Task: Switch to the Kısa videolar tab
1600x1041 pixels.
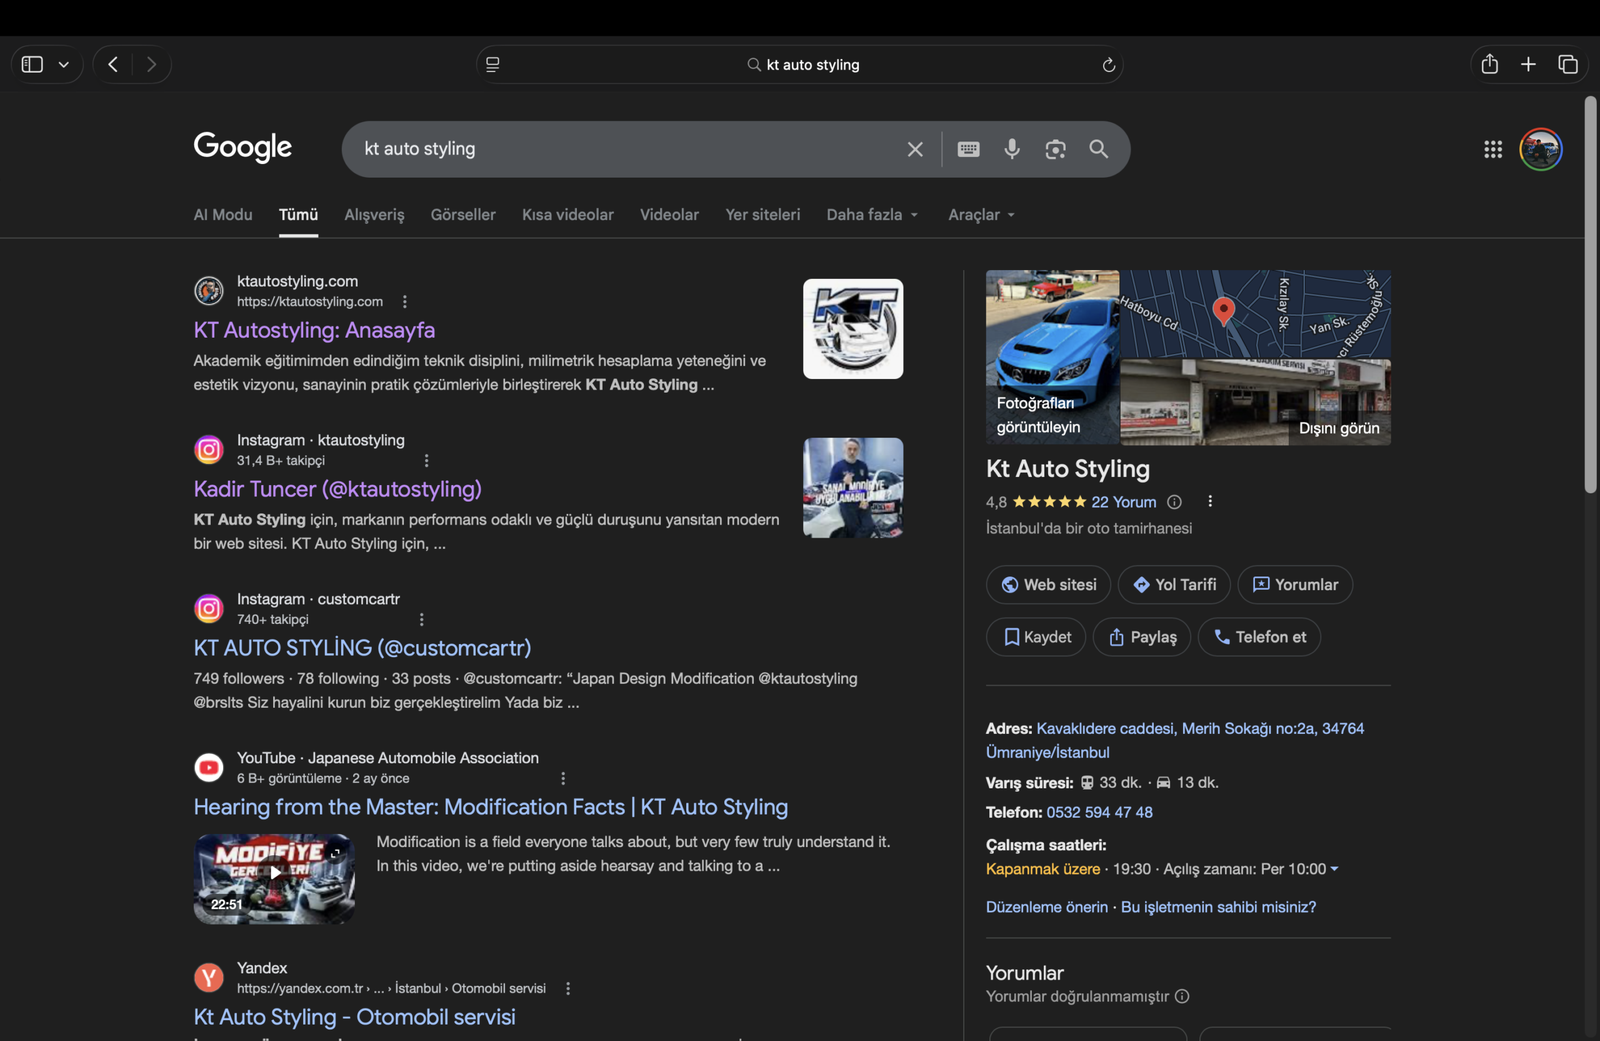Action: point(568,215)
